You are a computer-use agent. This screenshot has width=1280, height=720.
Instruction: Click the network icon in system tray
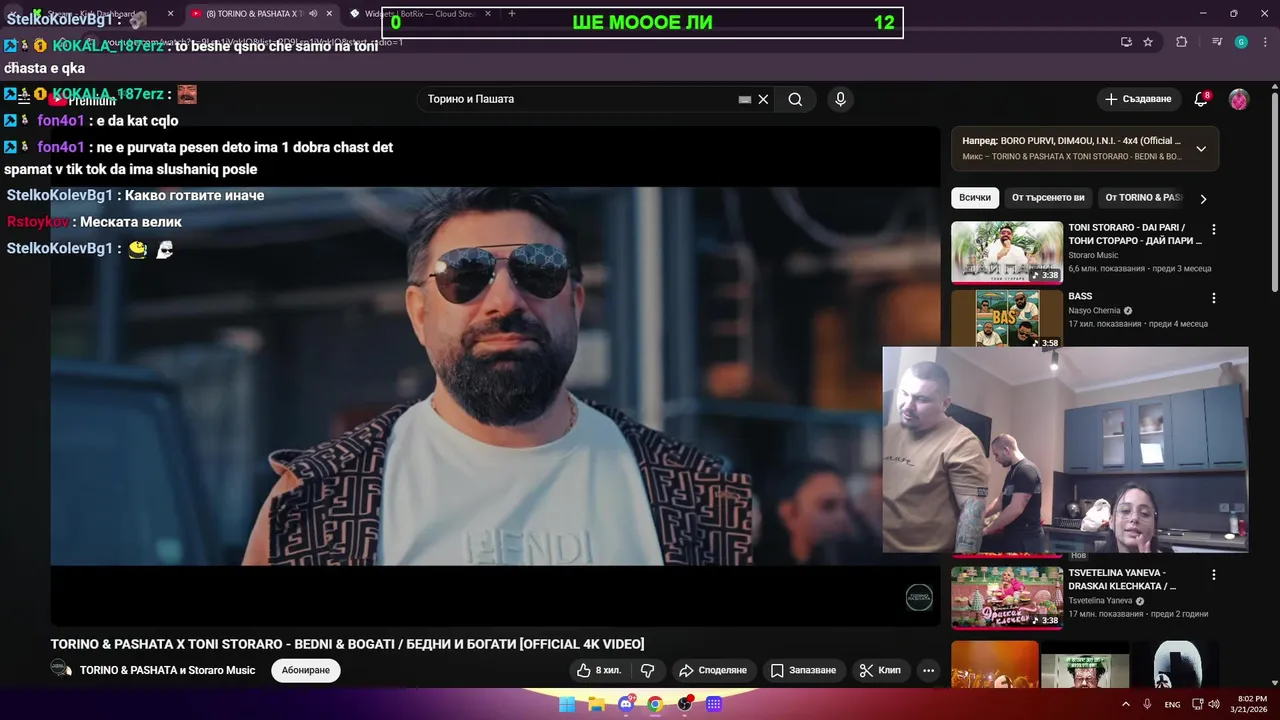point(1196,704)
